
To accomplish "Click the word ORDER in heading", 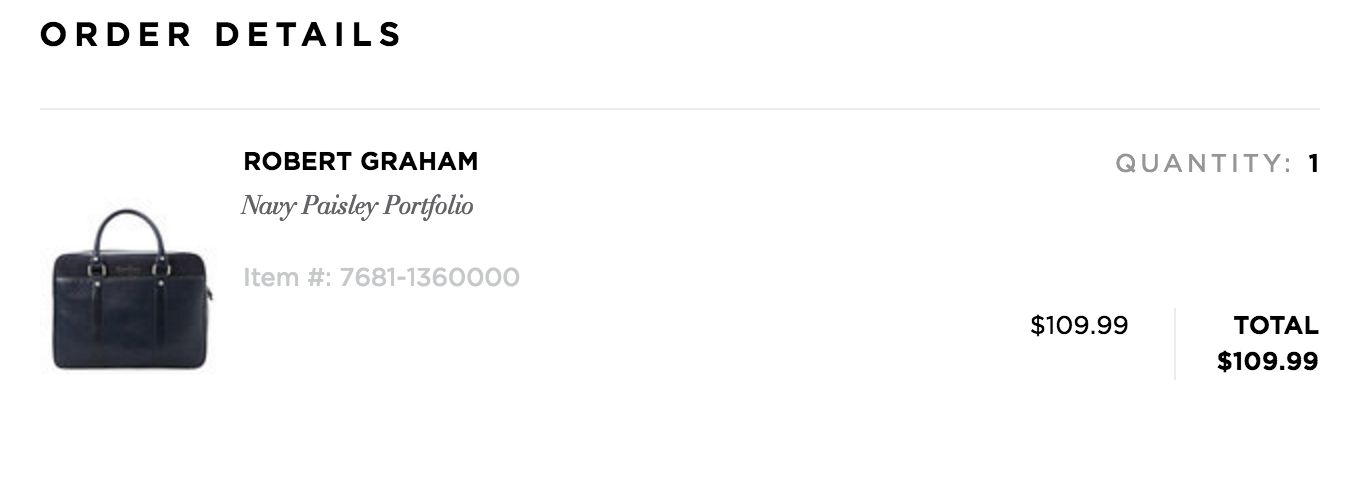I will pyautogui.click(x=116, y=35).
